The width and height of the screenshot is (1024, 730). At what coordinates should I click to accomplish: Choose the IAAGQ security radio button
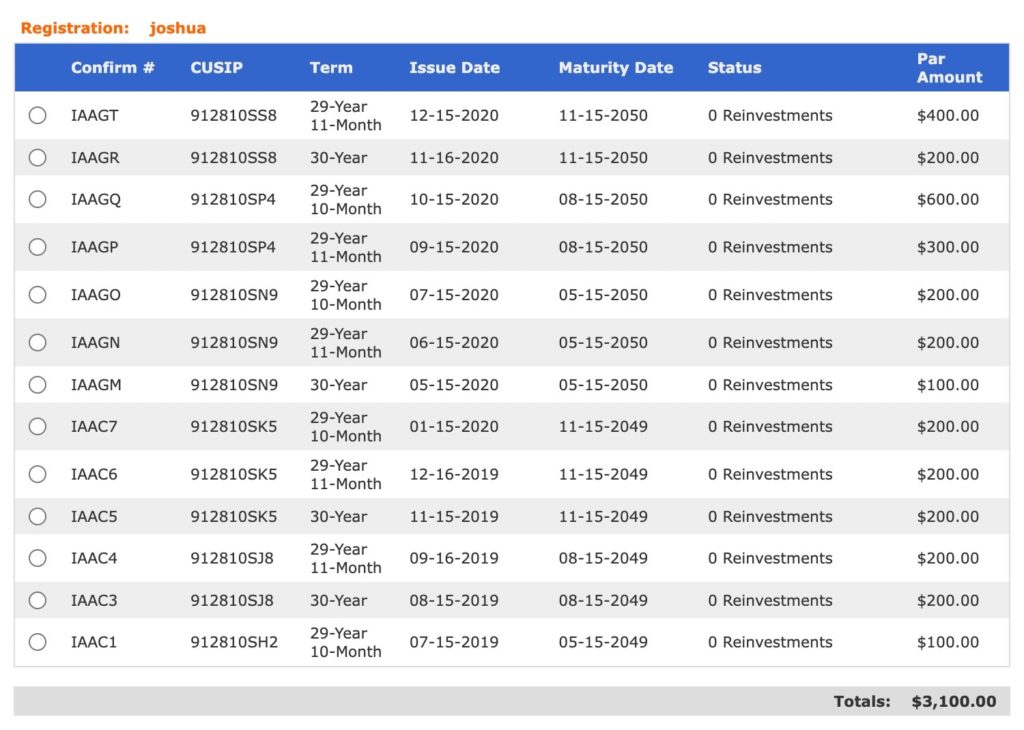[x=37, y=200]
